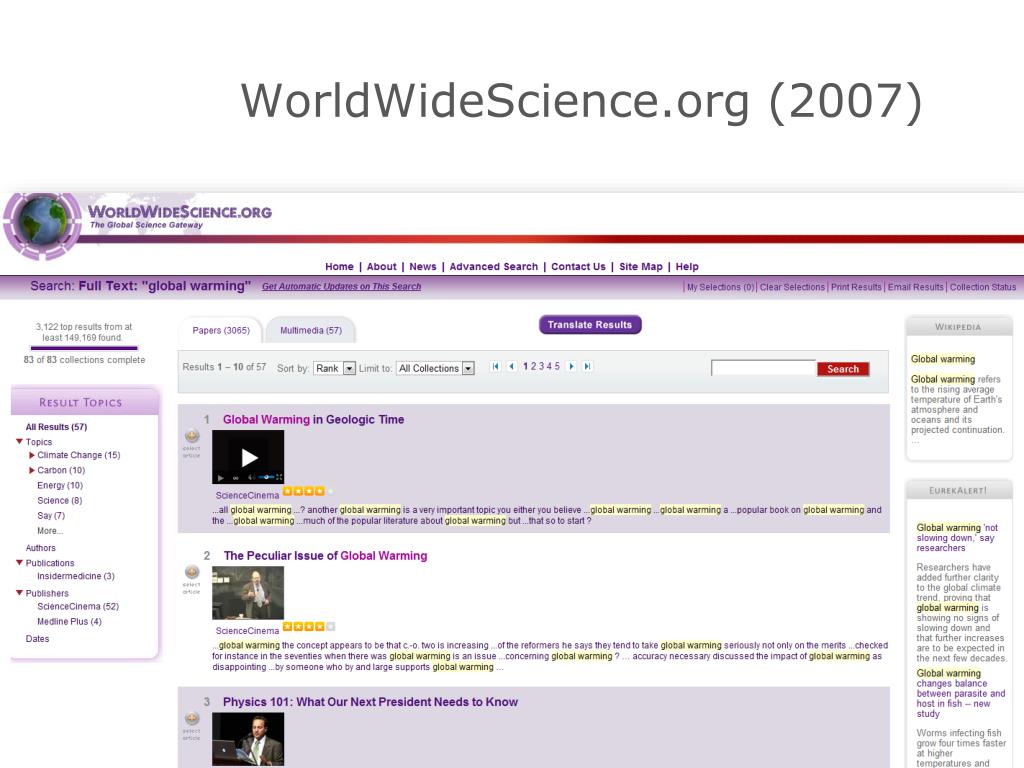Click into the search-within-results input field
This screenshot has width=1024, height=768.
pos(763,368)
